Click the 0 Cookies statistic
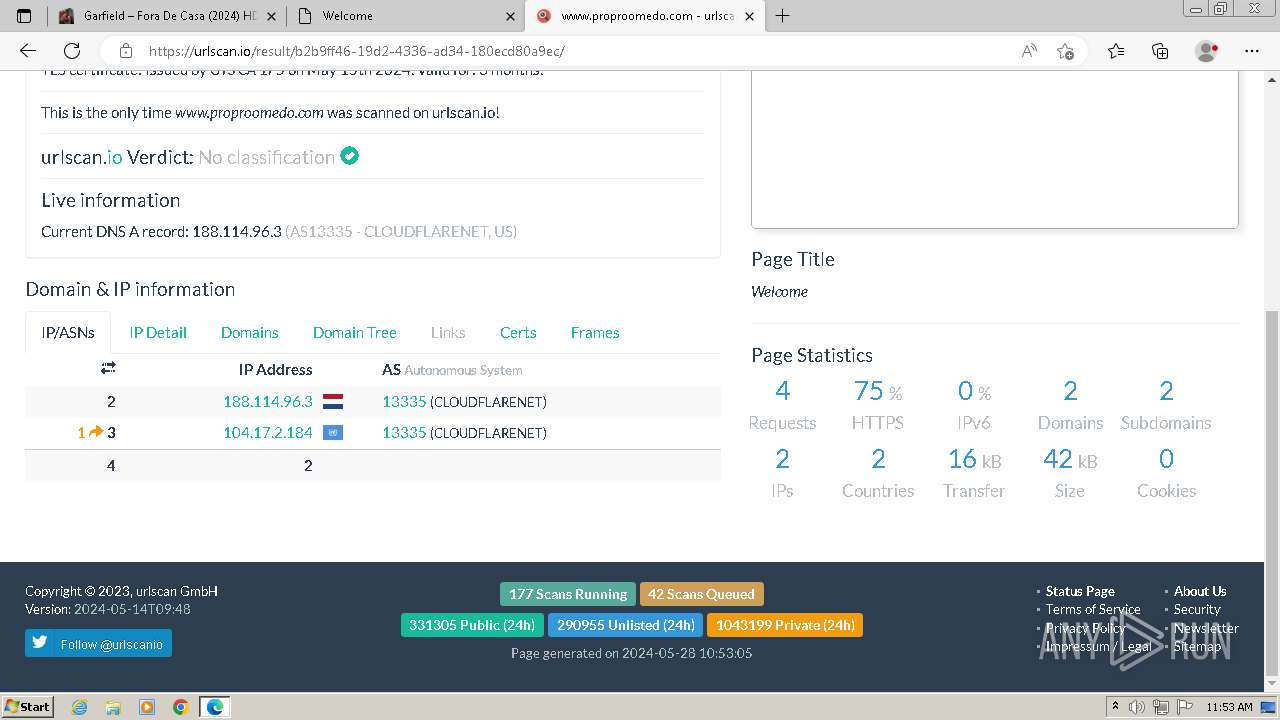Image resolution: width=1280 pixels, height=720 pixels. coord(1166,473)
